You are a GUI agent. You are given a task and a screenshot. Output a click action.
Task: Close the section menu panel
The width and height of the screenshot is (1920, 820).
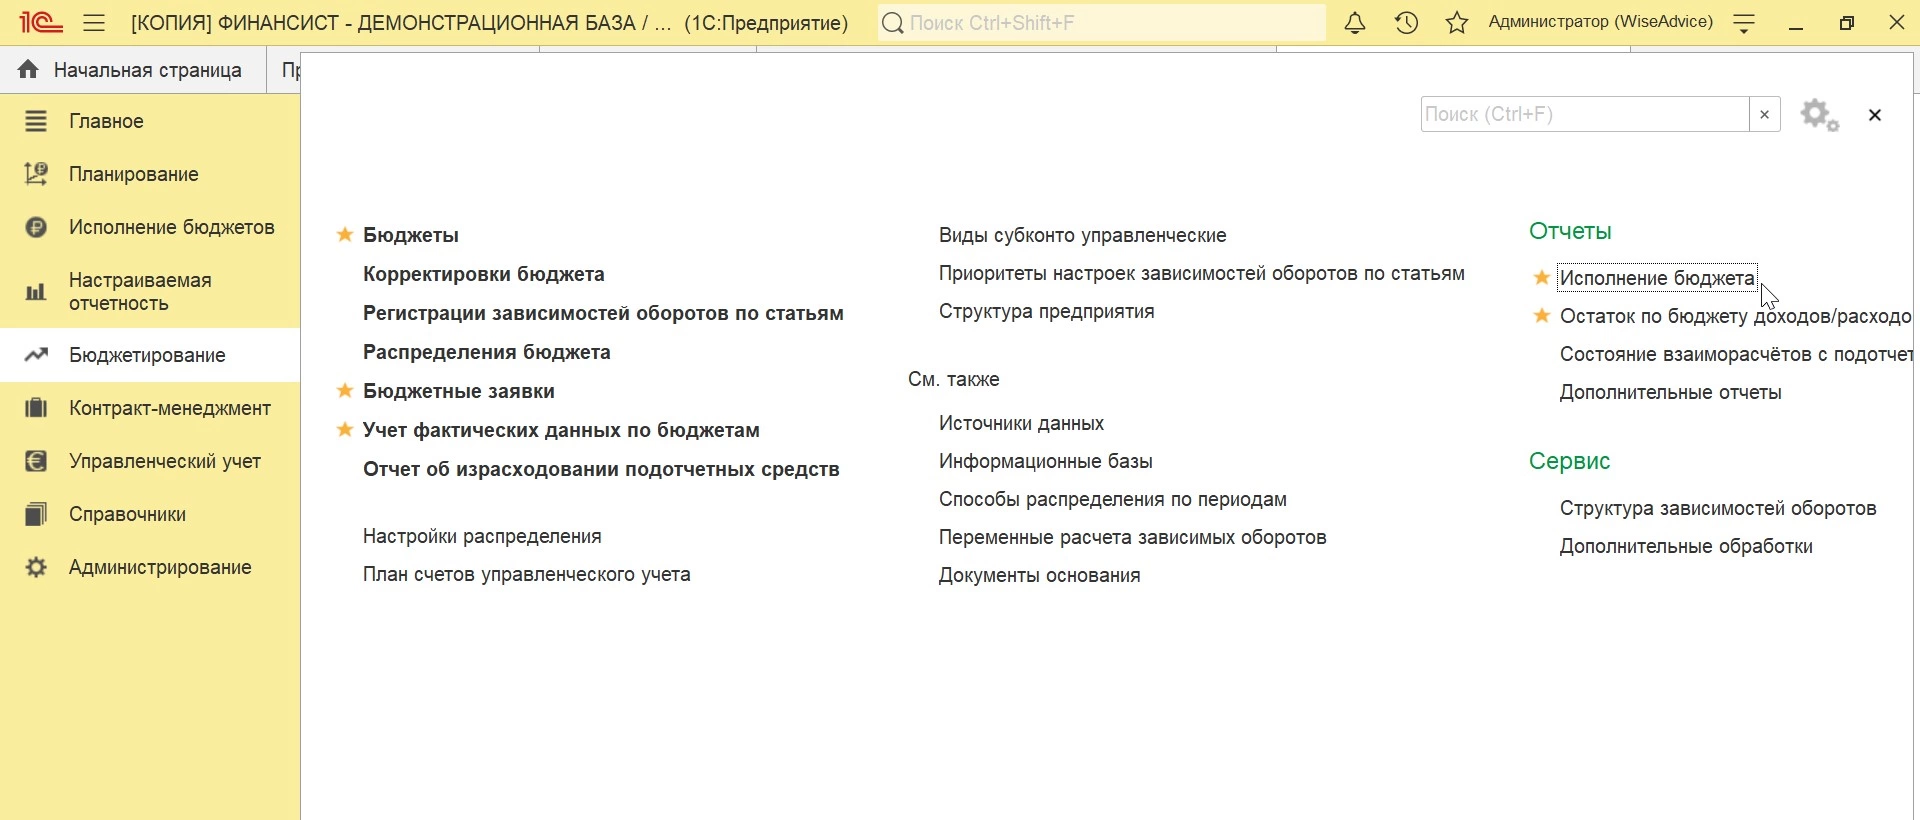click(1875, 115)
